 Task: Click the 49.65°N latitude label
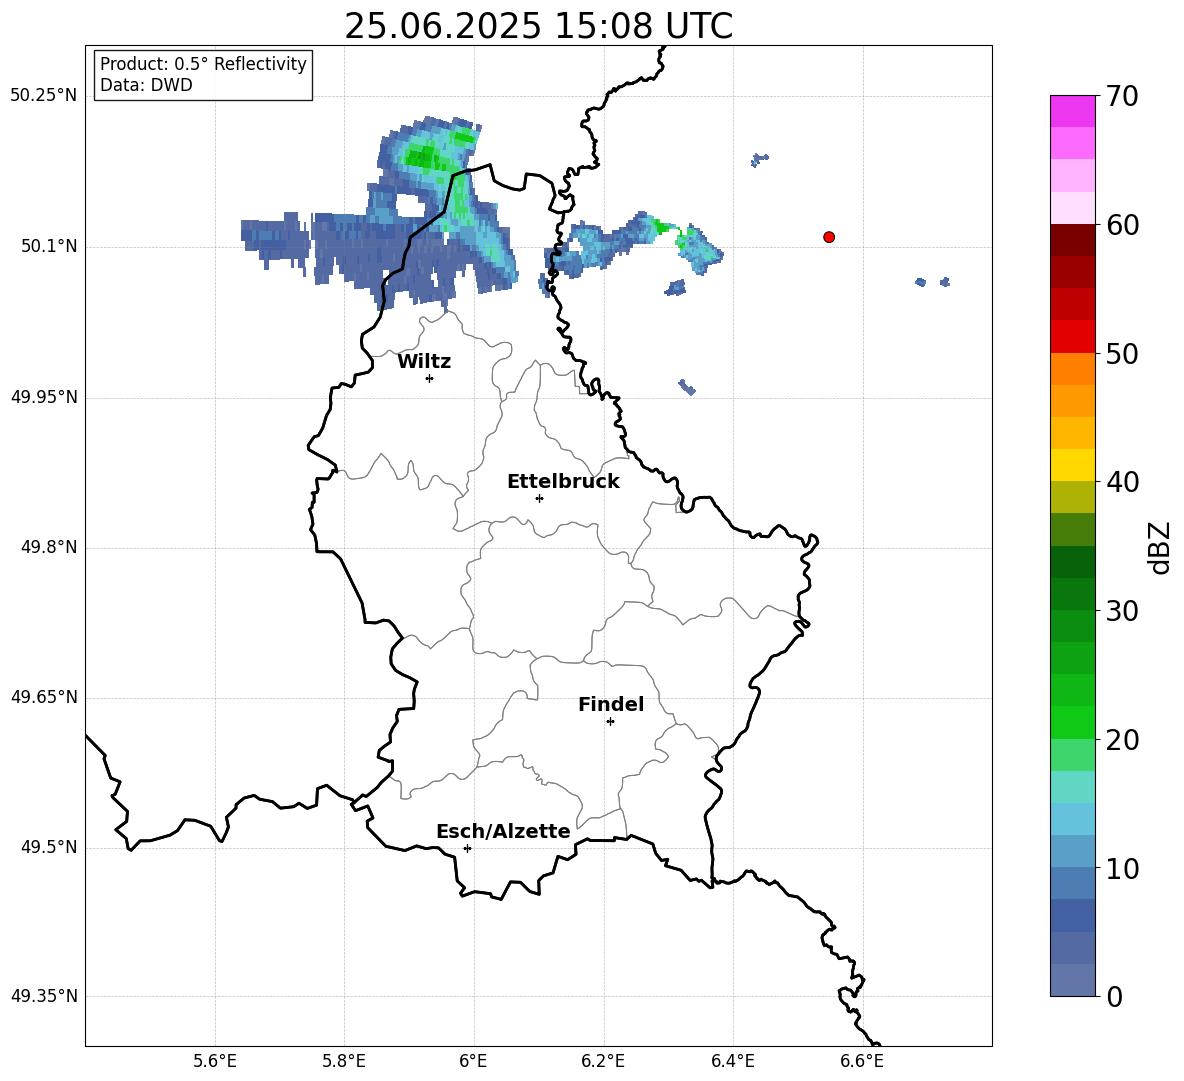pyautogui.click(x=44, y=697)
